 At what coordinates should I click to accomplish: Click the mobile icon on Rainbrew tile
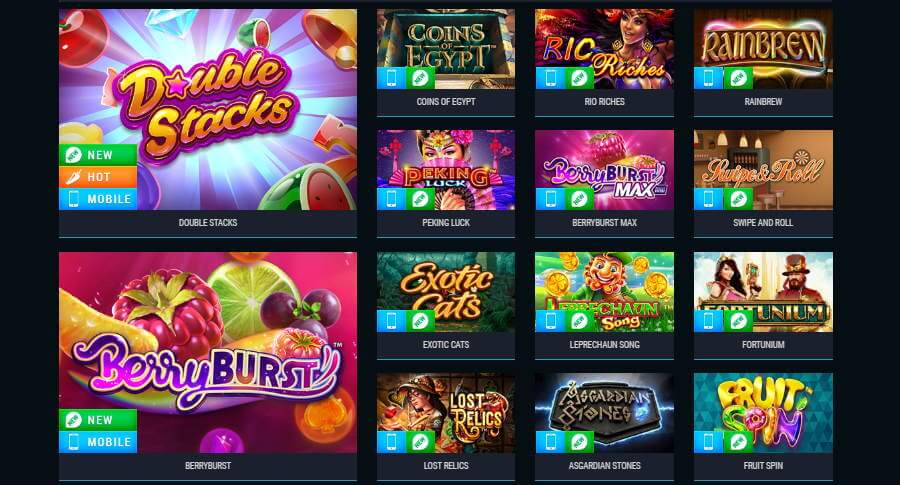click(x=708, y=78)
